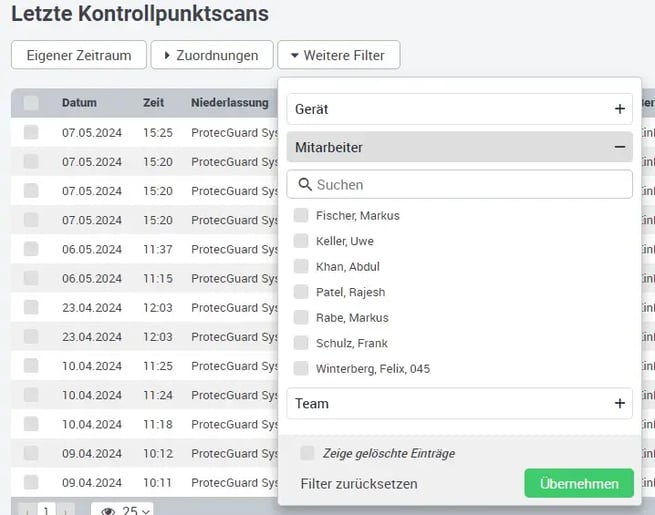This screenshot has width=655, height=515.
Task: Collapse the Mitarbeiter filter section
Action: [x=460, y=147]
